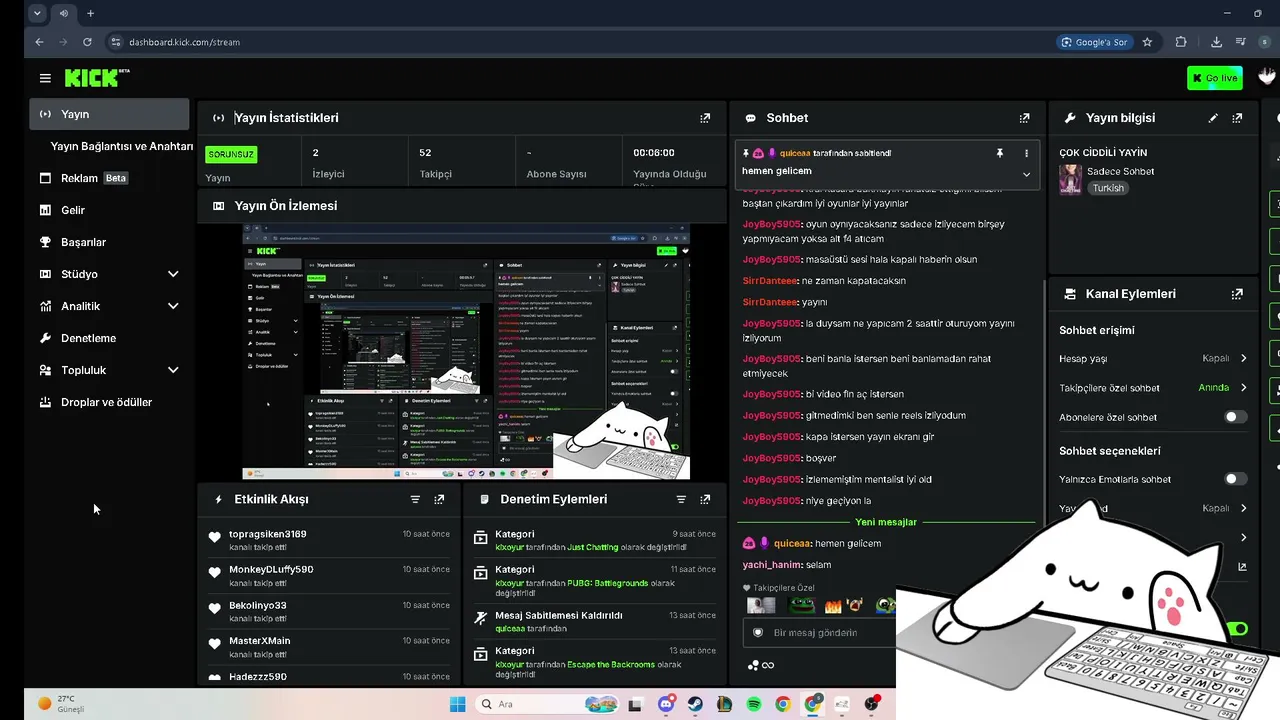The image size is (1280, 720).
Task: Click the SORUNSUZ status badge
Action: 231,154
